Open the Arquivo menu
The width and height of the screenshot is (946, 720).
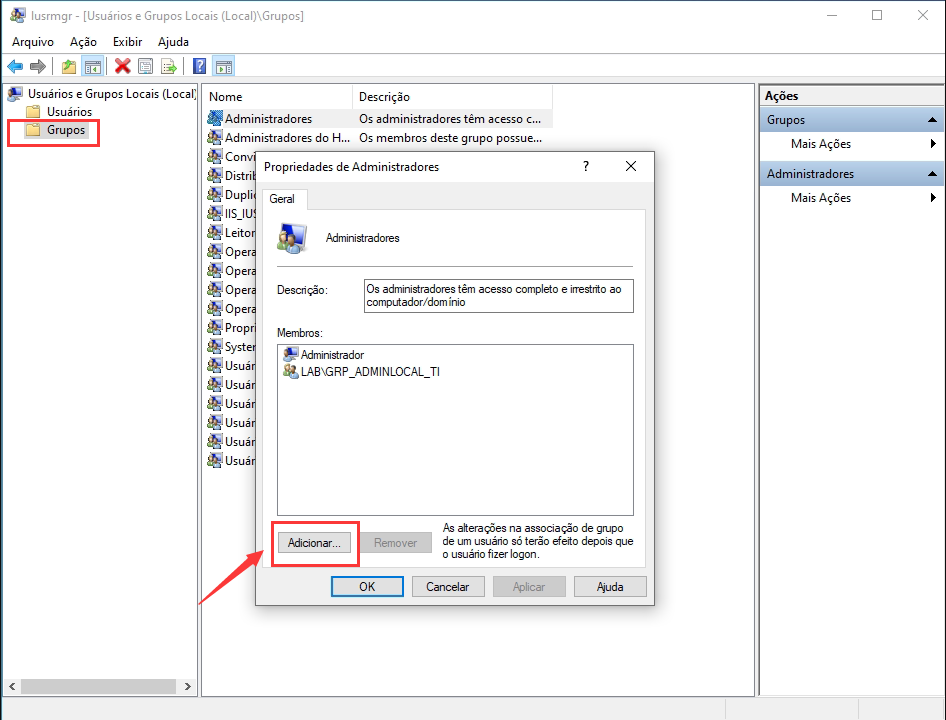pos(33,41)
